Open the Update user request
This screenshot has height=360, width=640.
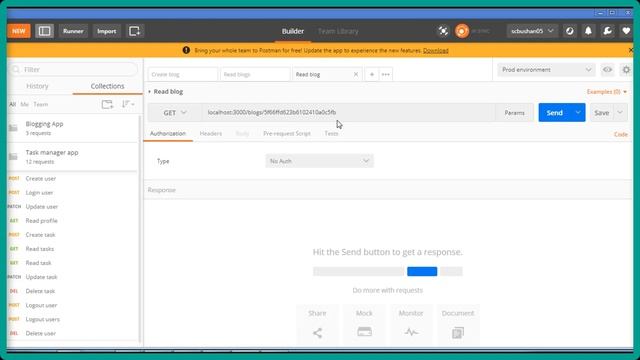point(42,207)
